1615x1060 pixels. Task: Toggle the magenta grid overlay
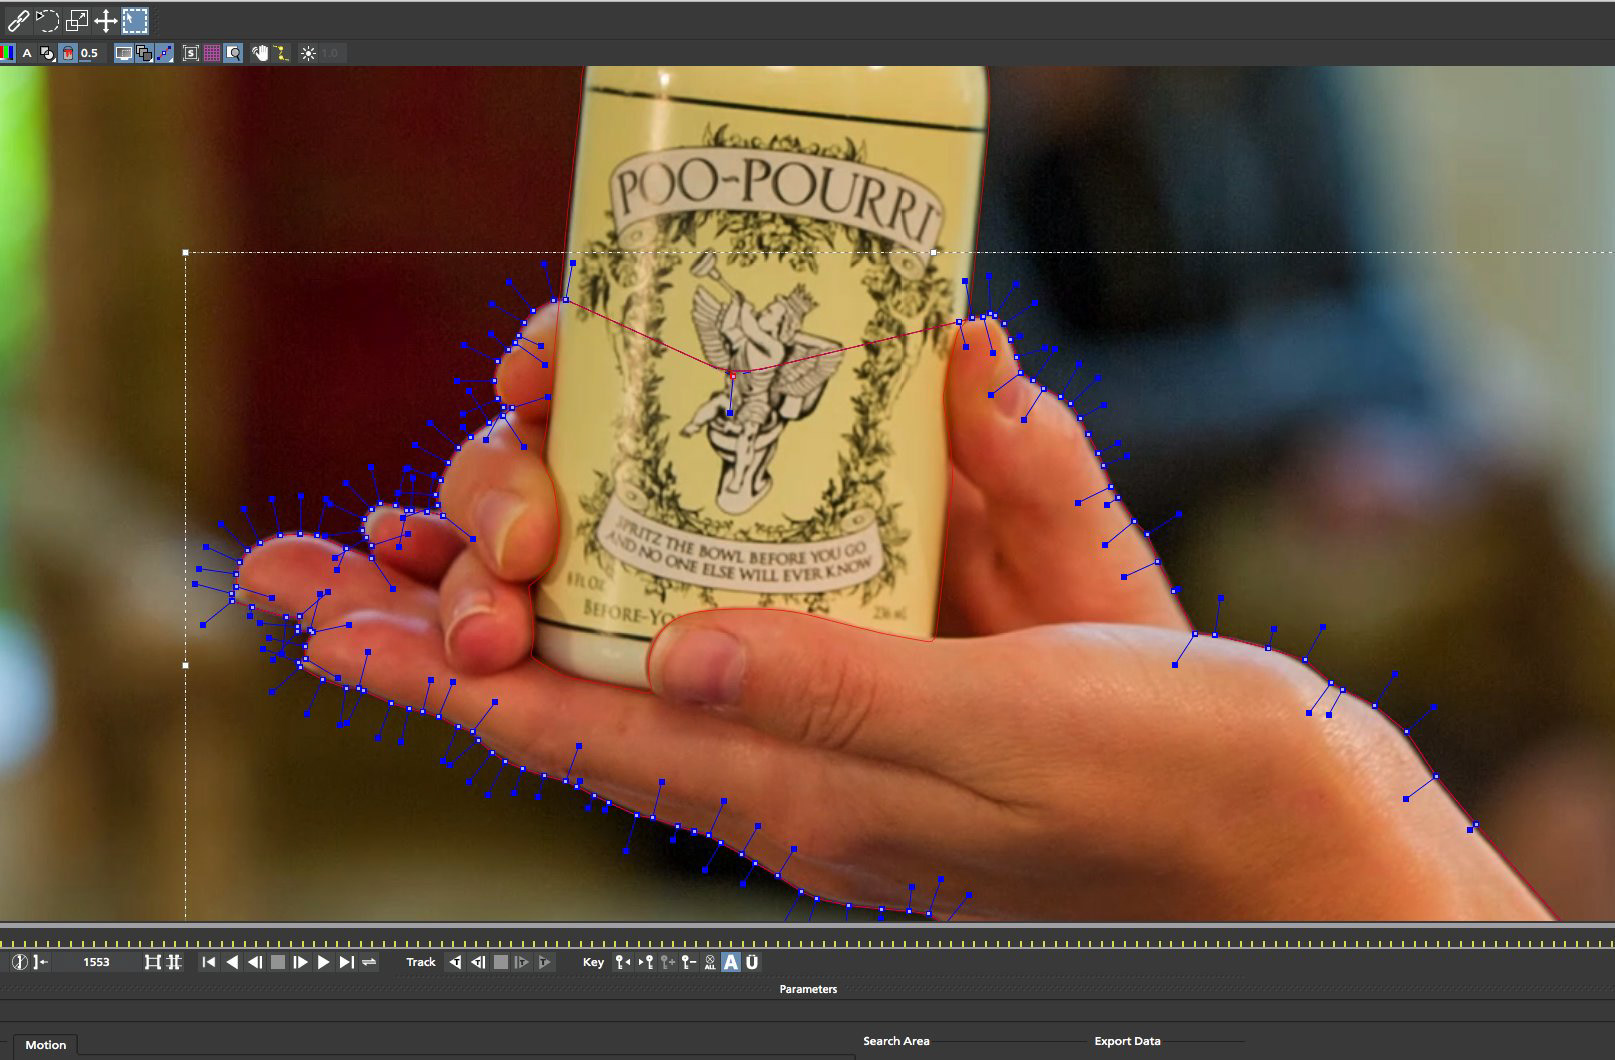coord(212,53)
